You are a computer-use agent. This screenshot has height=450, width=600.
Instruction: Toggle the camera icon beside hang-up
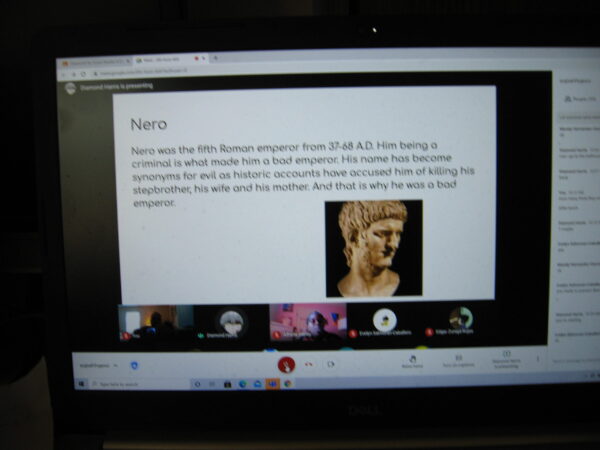331,364
